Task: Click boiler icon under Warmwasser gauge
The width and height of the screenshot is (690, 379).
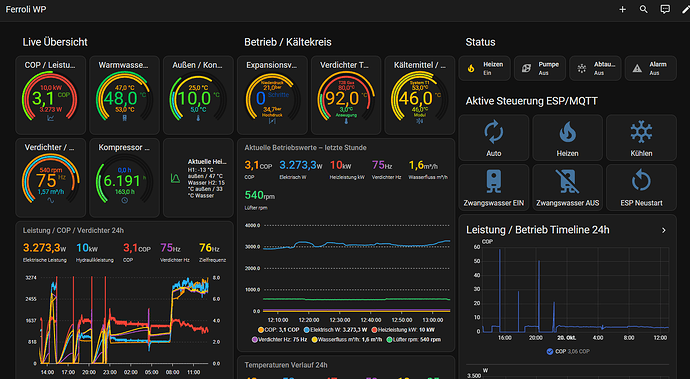Action: (x=125, y=118)
